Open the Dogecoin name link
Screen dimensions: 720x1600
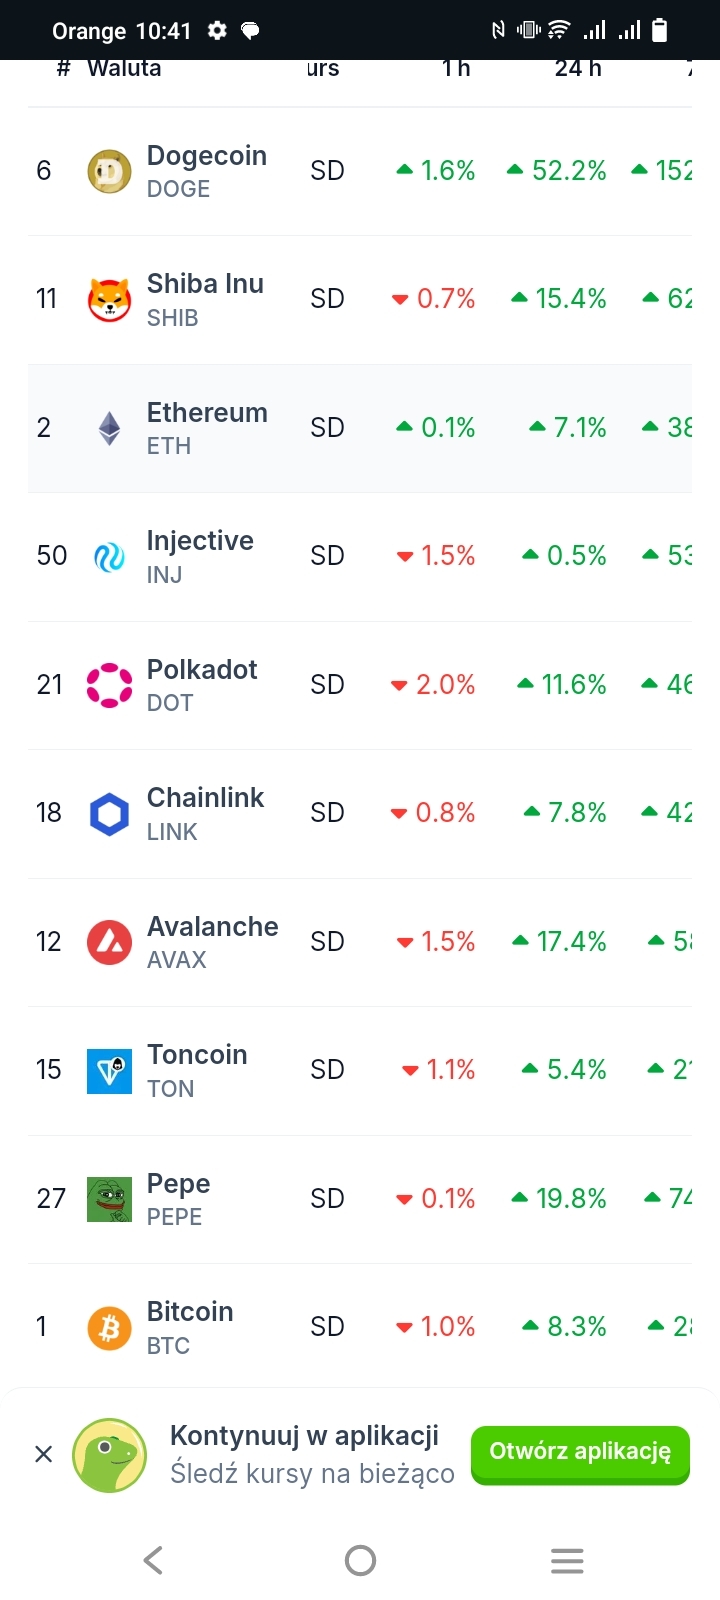point(206,156)
